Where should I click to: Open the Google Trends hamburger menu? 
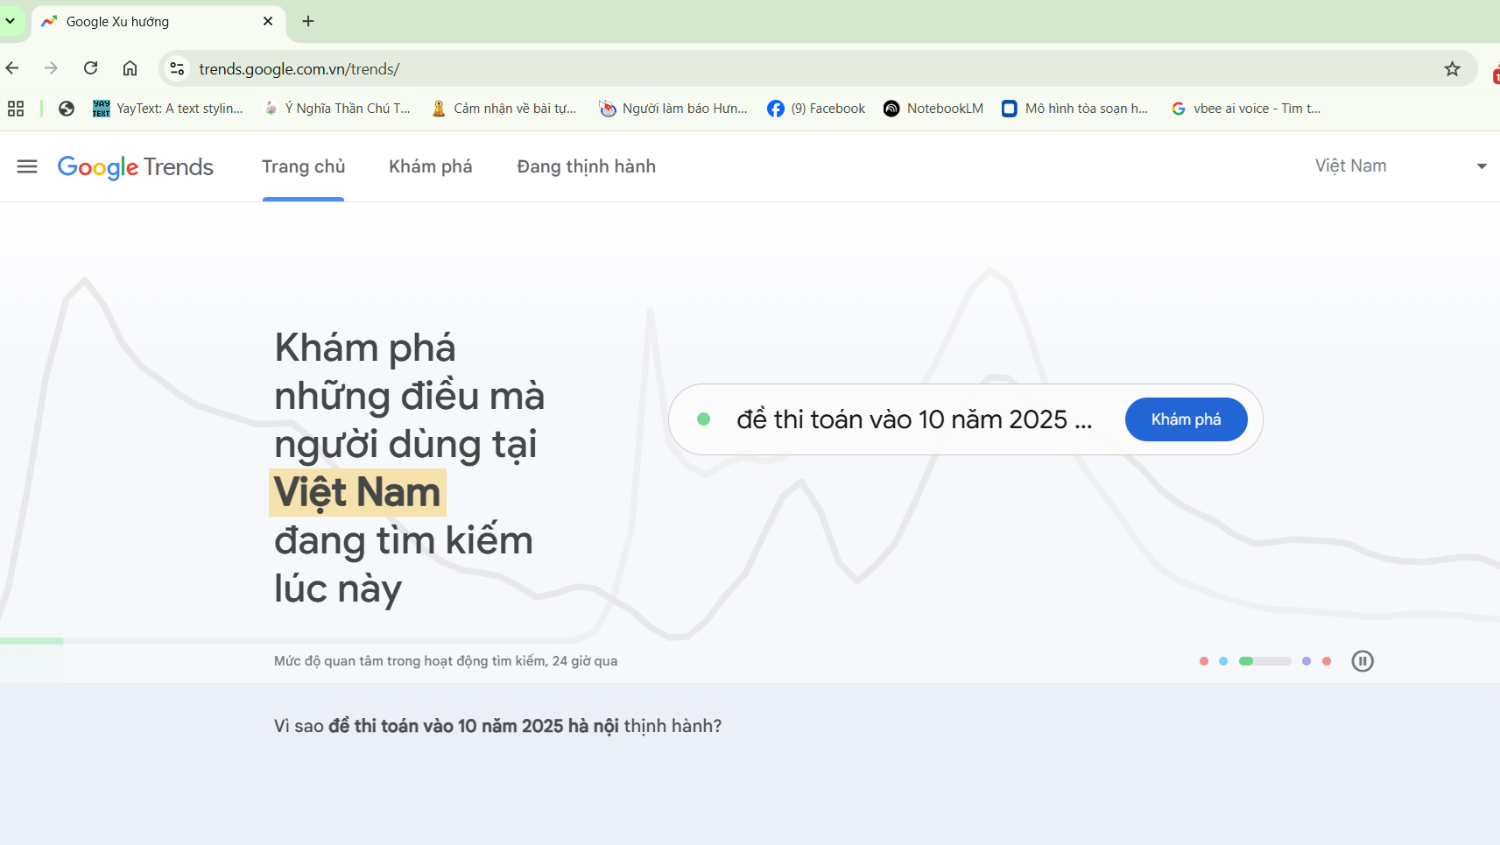(x=27, y=166)
